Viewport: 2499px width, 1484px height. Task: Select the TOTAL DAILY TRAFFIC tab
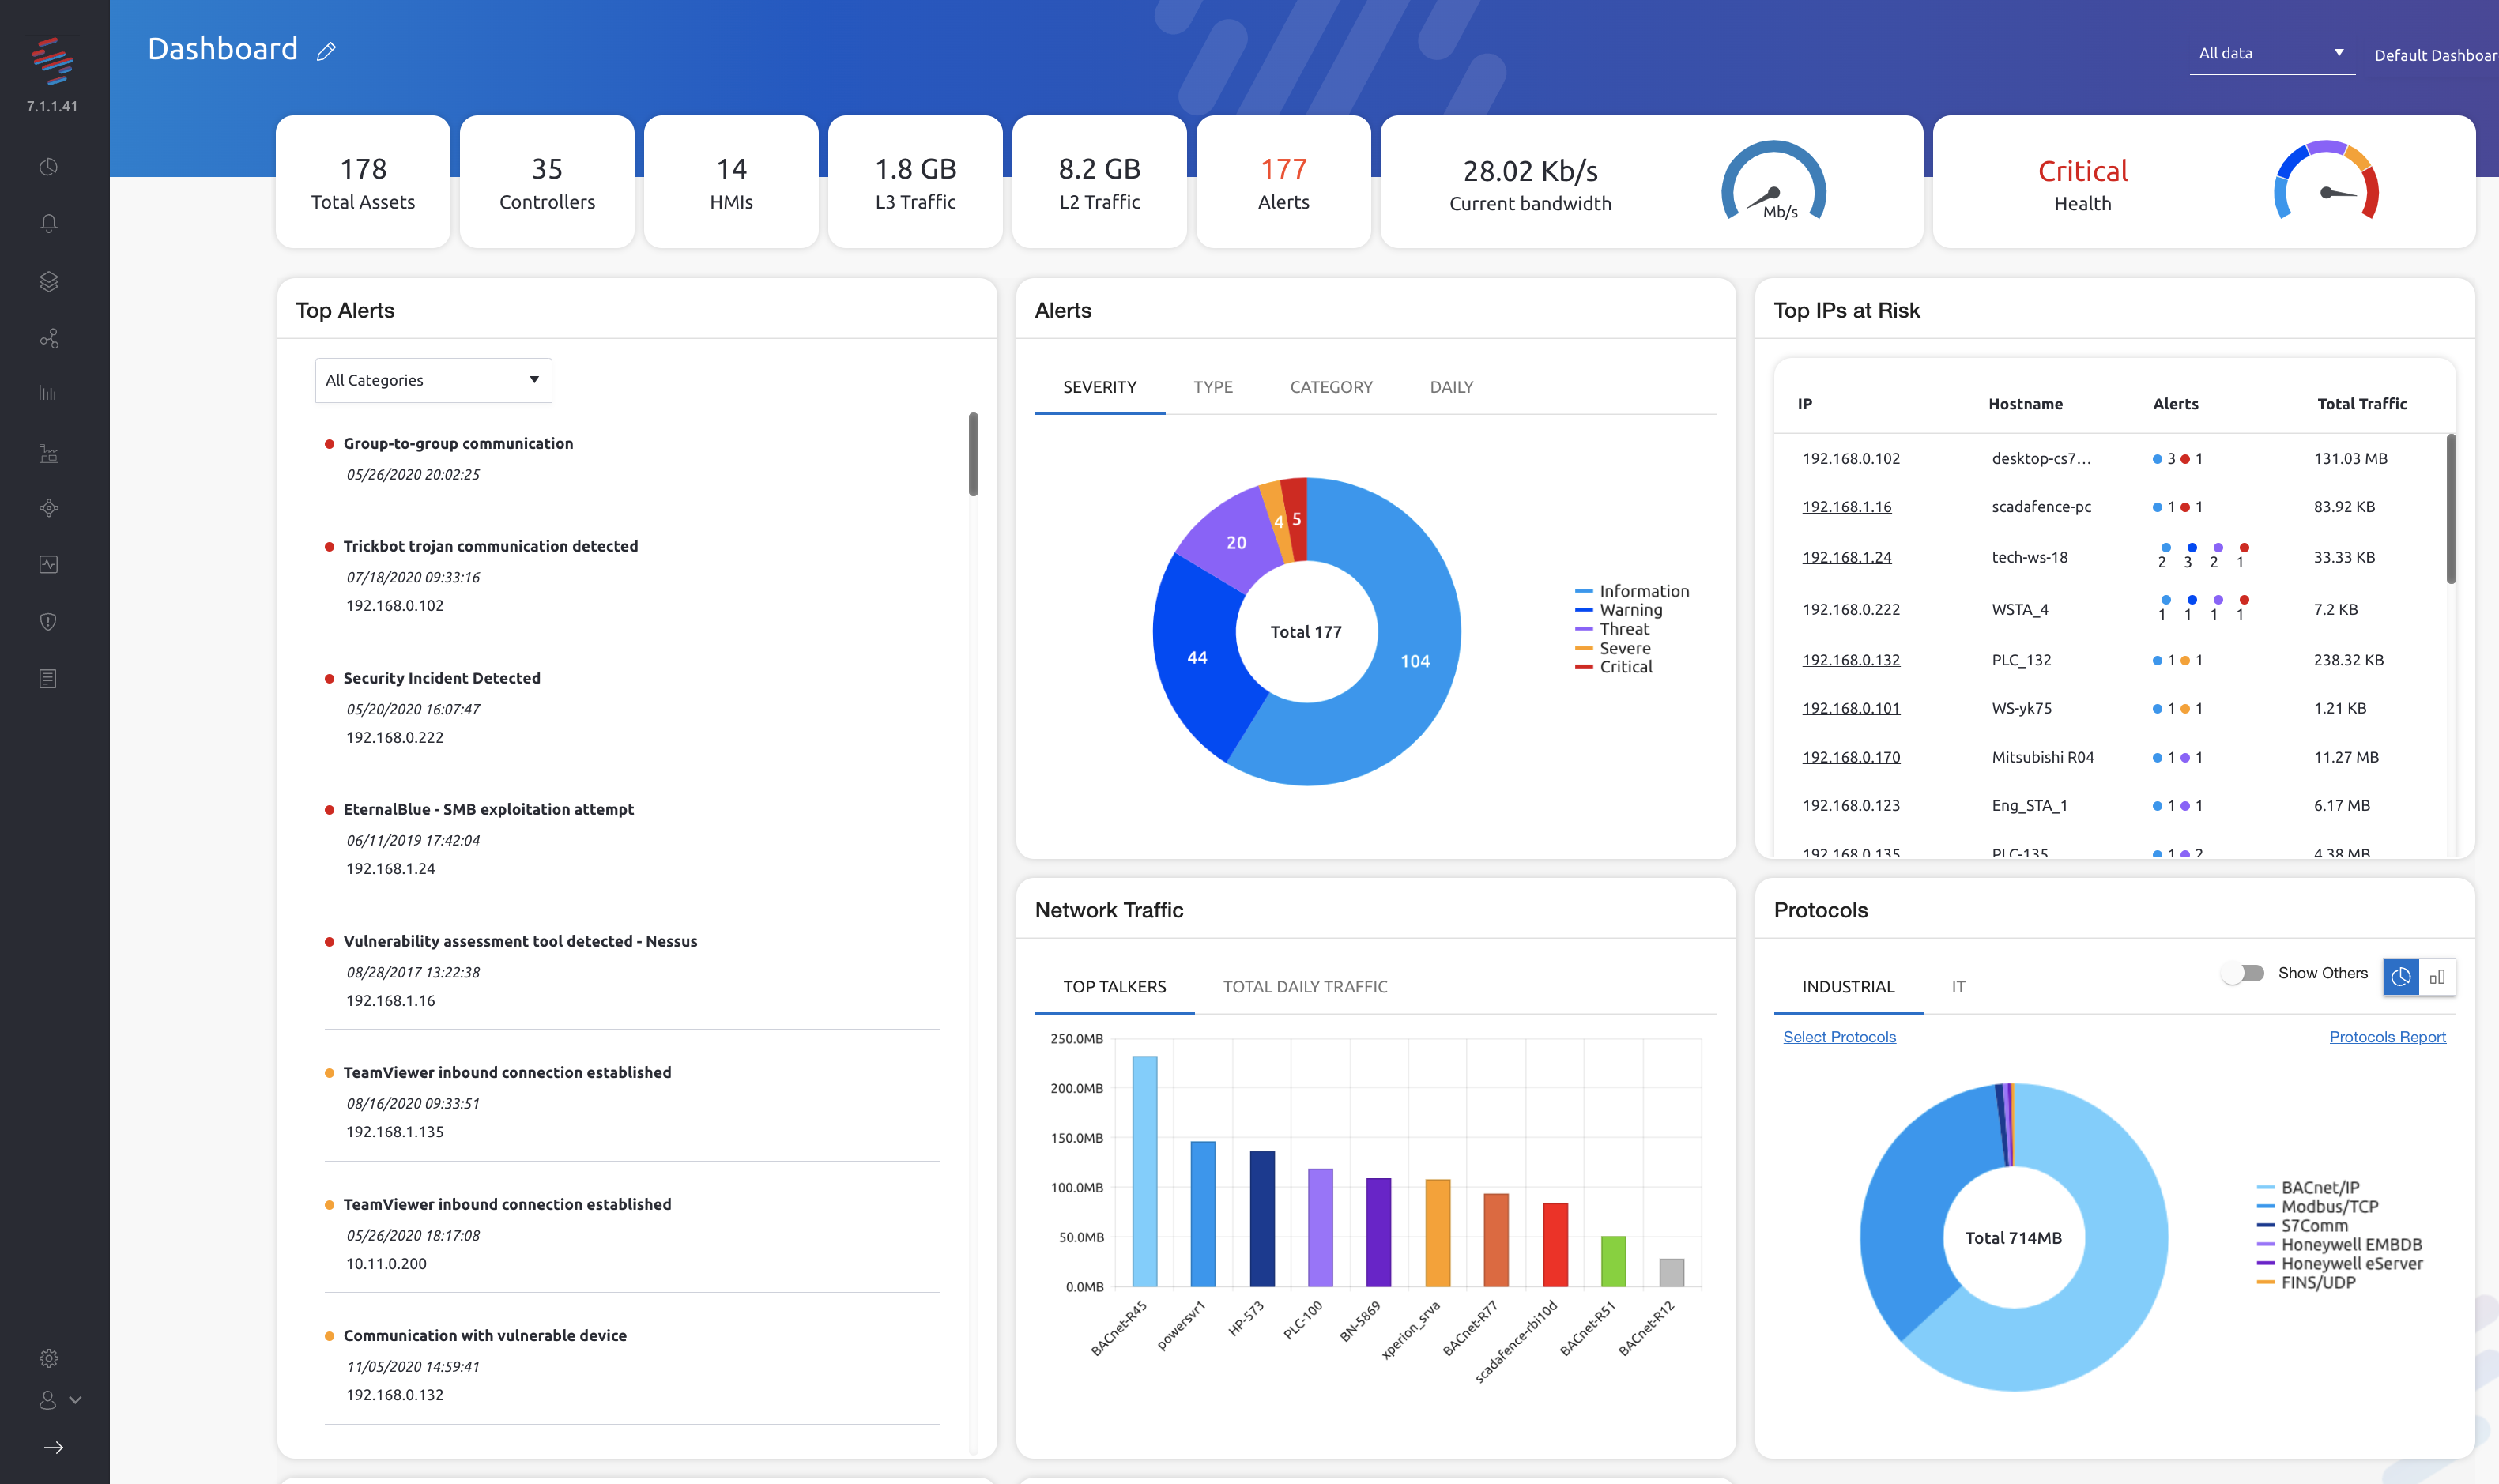point(1304,987)
